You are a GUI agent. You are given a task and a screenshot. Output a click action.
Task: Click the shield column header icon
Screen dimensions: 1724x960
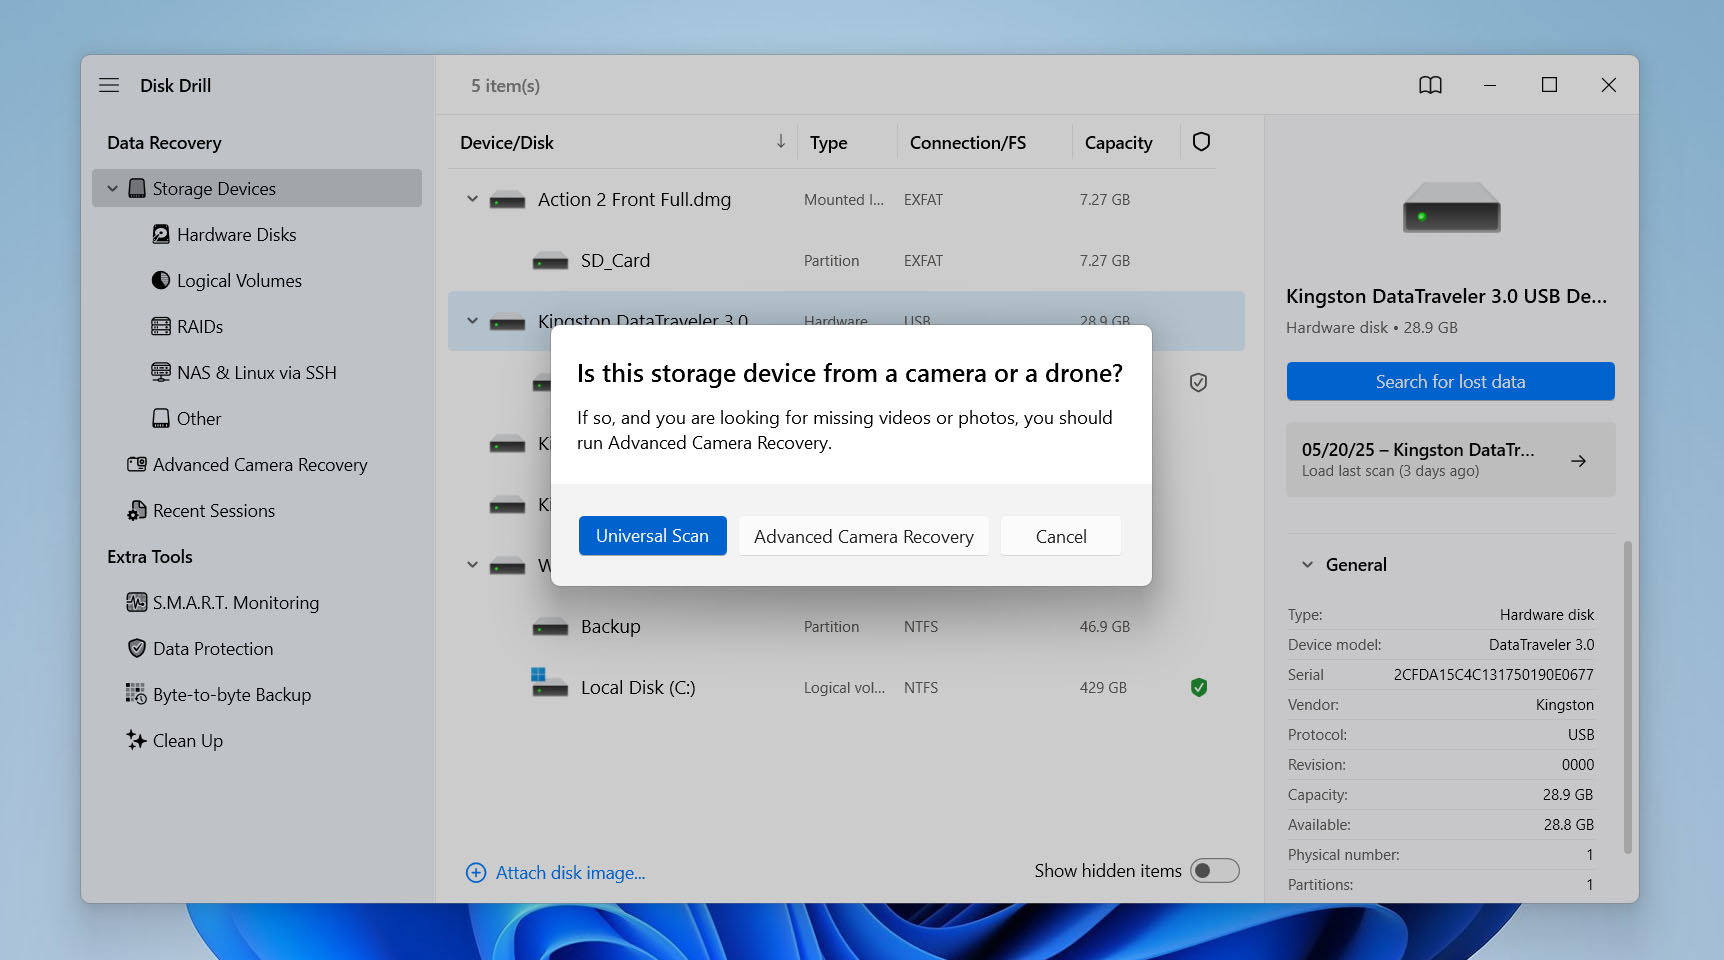point(1201,142)
